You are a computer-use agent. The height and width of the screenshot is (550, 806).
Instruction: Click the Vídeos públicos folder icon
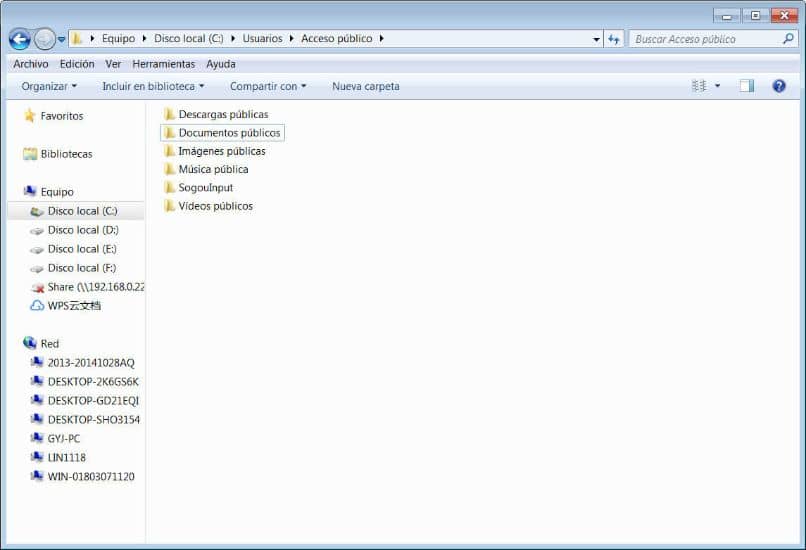click(x=169, y=206)
